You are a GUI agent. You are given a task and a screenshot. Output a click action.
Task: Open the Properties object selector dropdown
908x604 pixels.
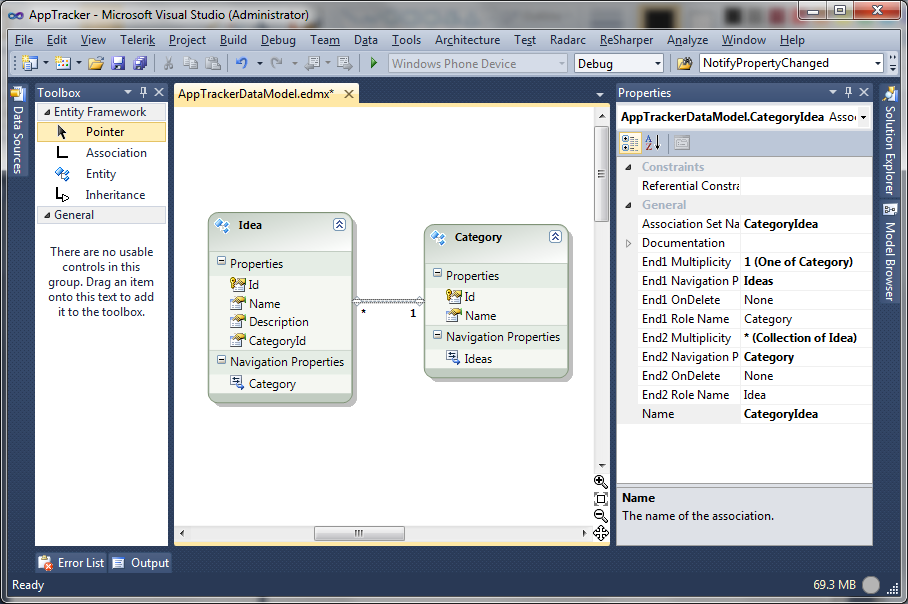(863, 117)
